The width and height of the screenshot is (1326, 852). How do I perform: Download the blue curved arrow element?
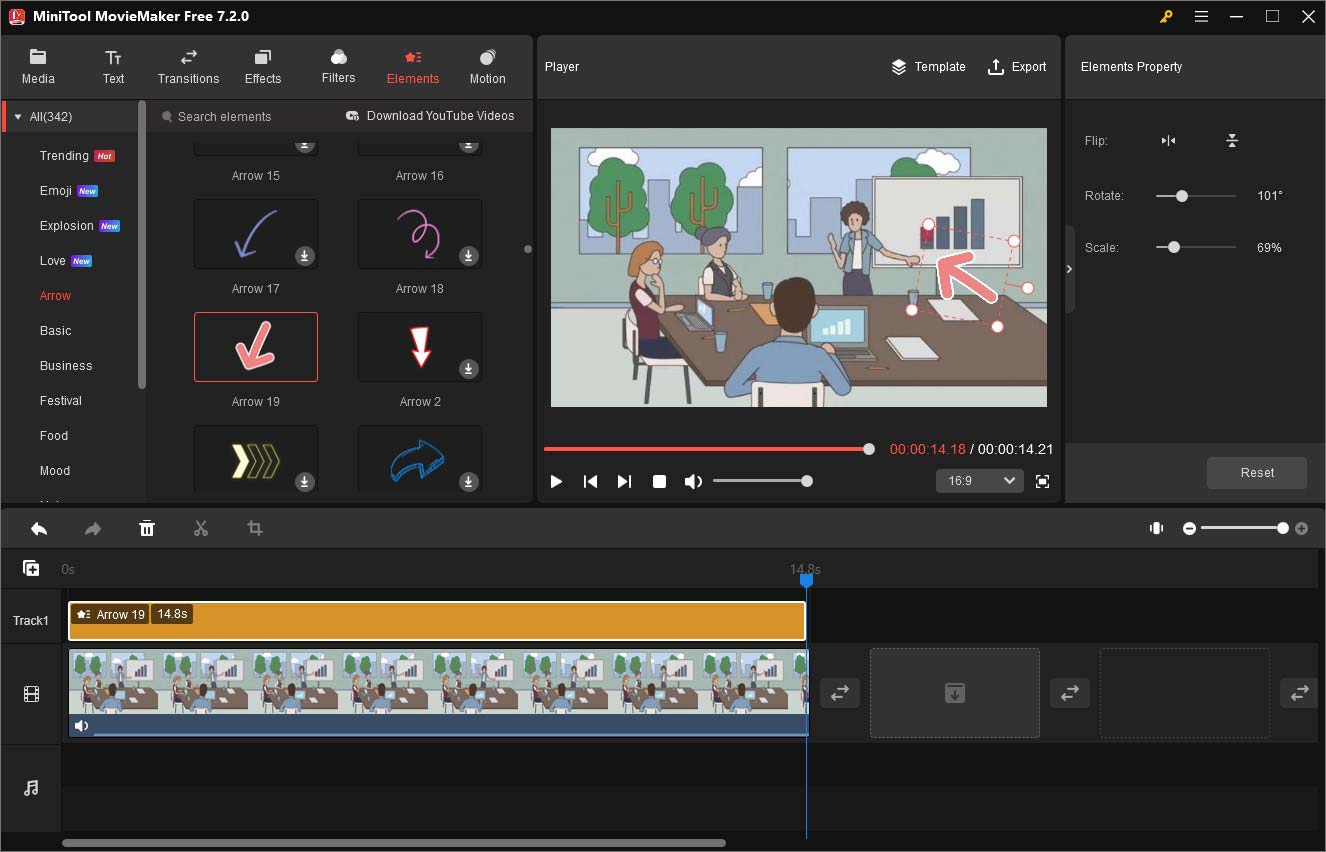(468, 482)
